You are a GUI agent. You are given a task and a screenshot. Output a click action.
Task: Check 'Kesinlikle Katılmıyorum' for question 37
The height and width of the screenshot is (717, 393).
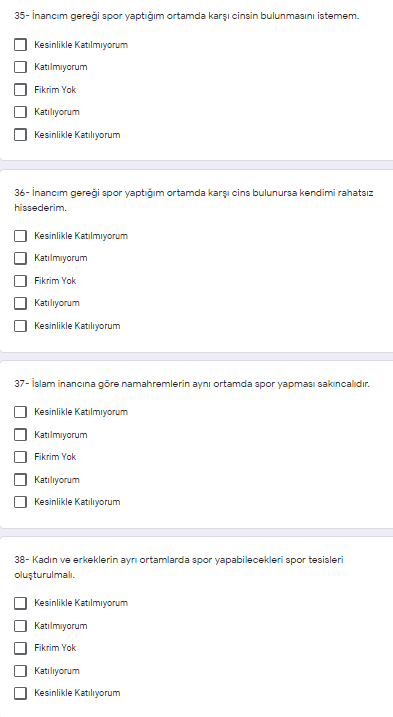click(x=20, y=412)
